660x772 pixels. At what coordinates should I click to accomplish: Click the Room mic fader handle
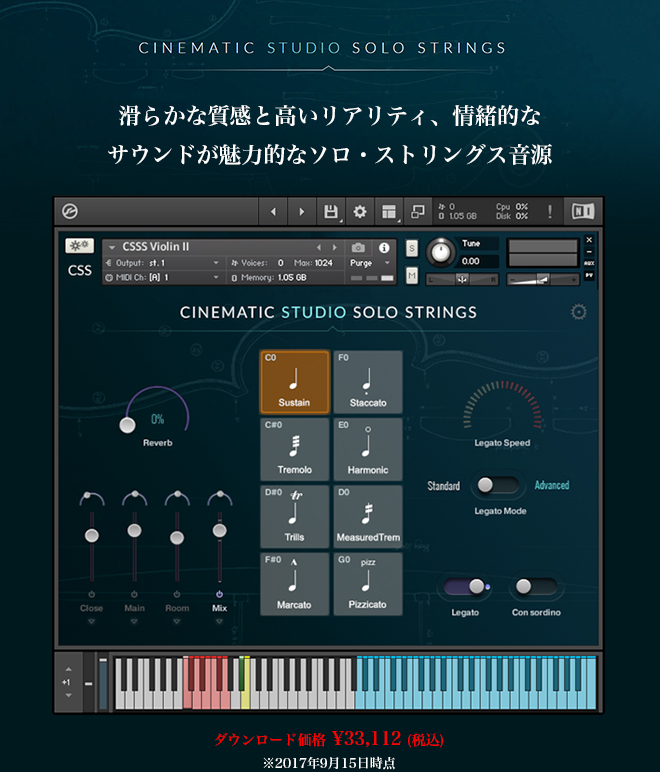tap(177, 537)
